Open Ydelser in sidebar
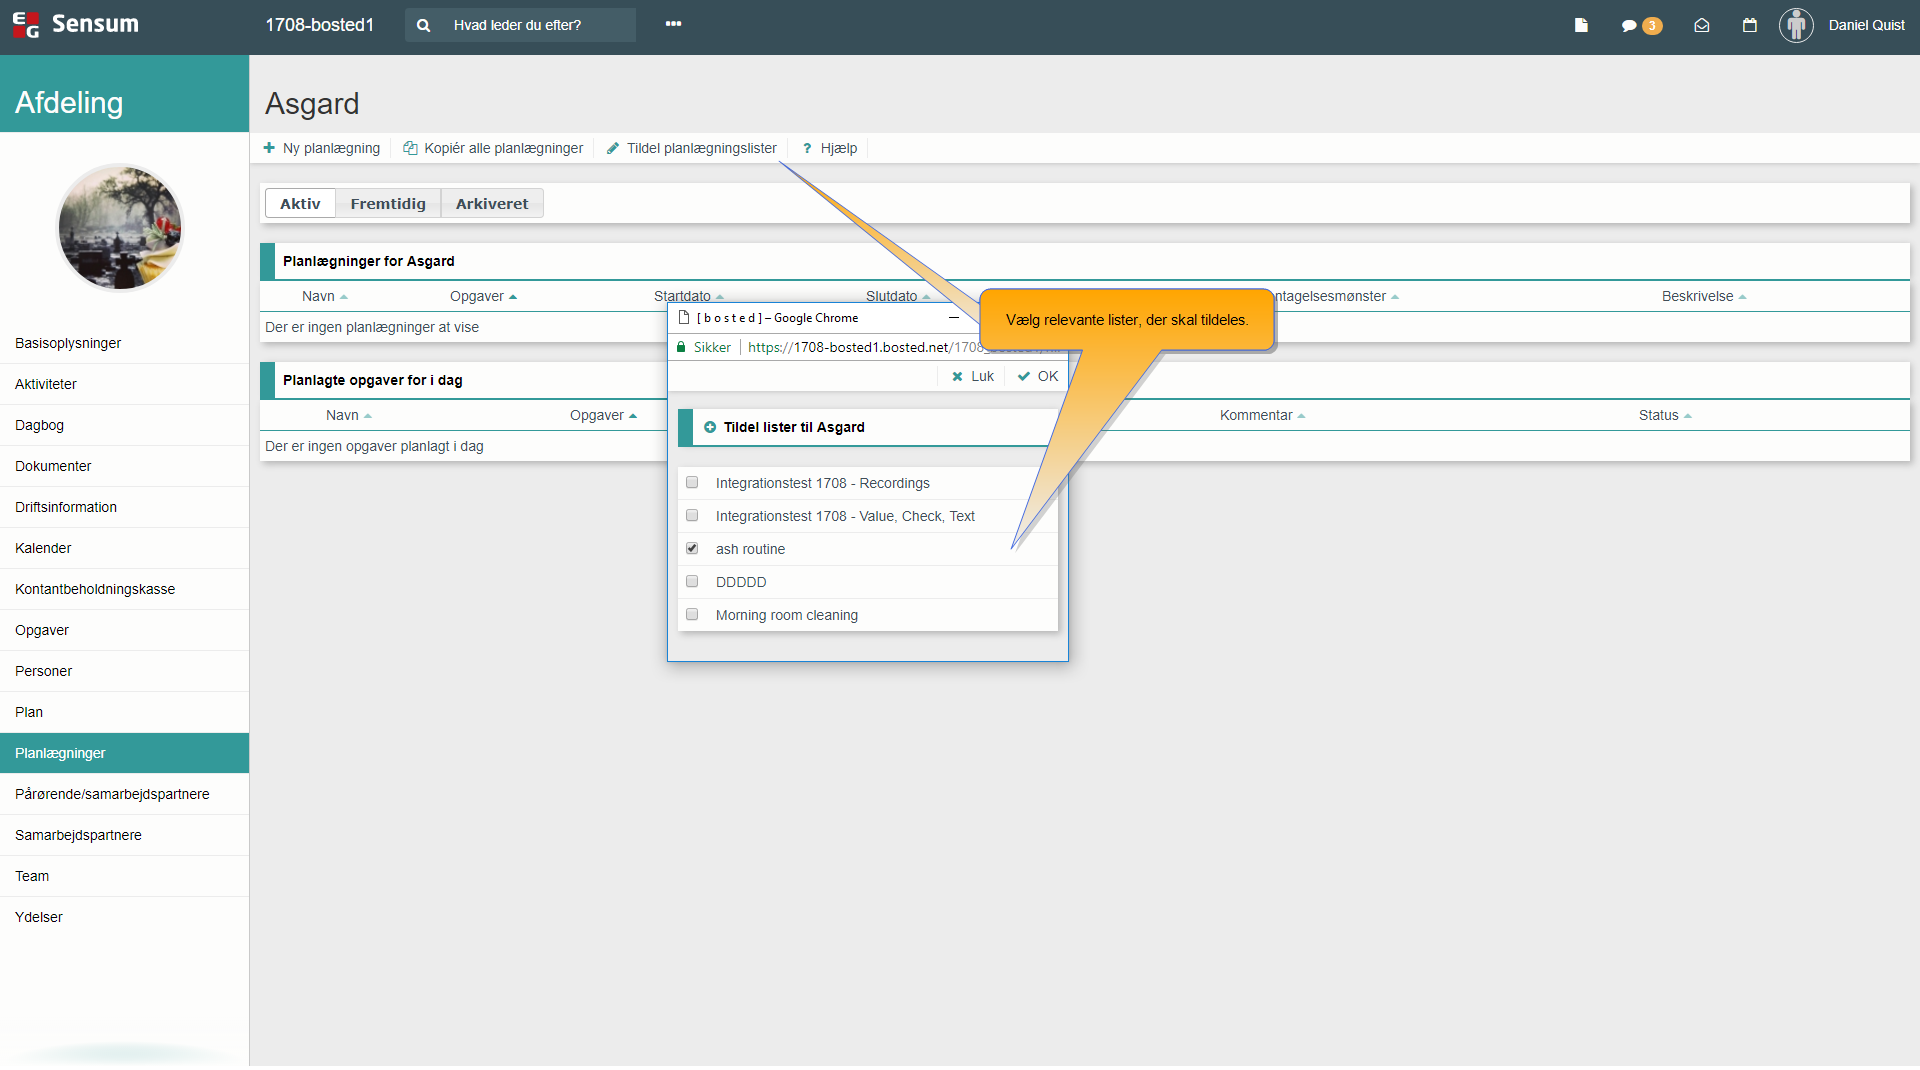Viewport: 1920px width, 1070px height. pos(124,917)
